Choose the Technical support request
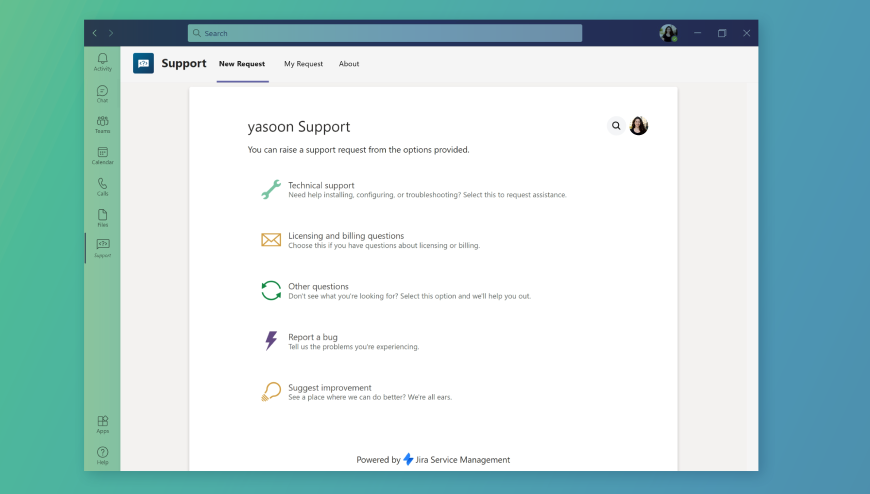870x494 pixels. pyautogui.click(x=321, y=185)
